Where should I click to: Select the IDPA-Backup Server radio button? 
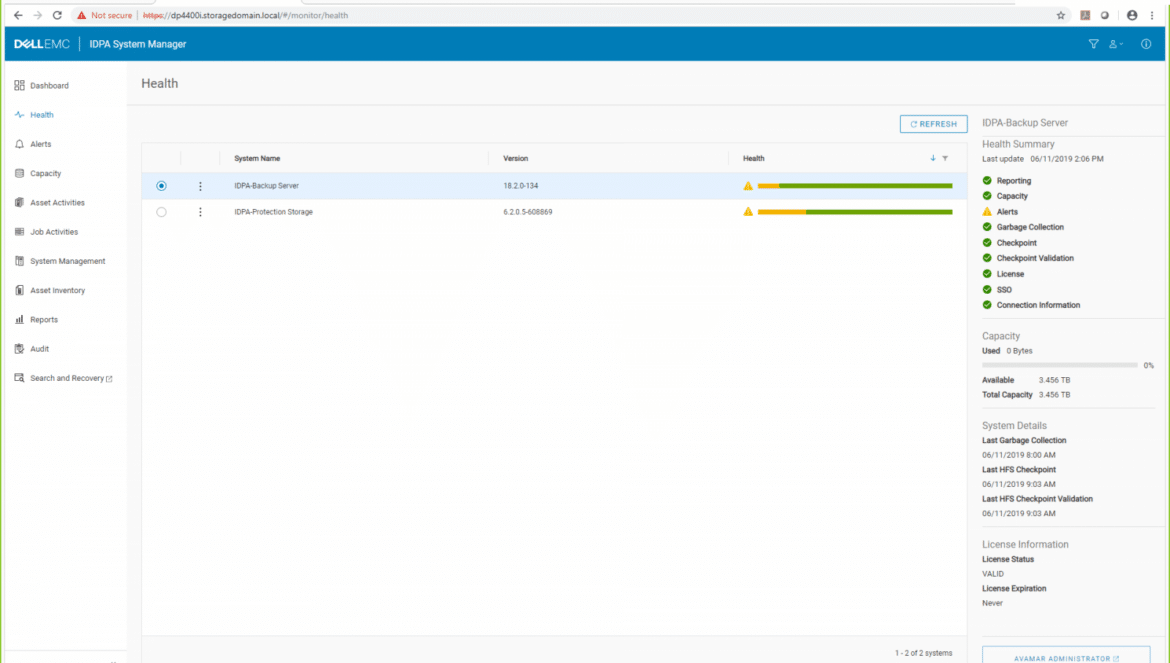[161, 186]
